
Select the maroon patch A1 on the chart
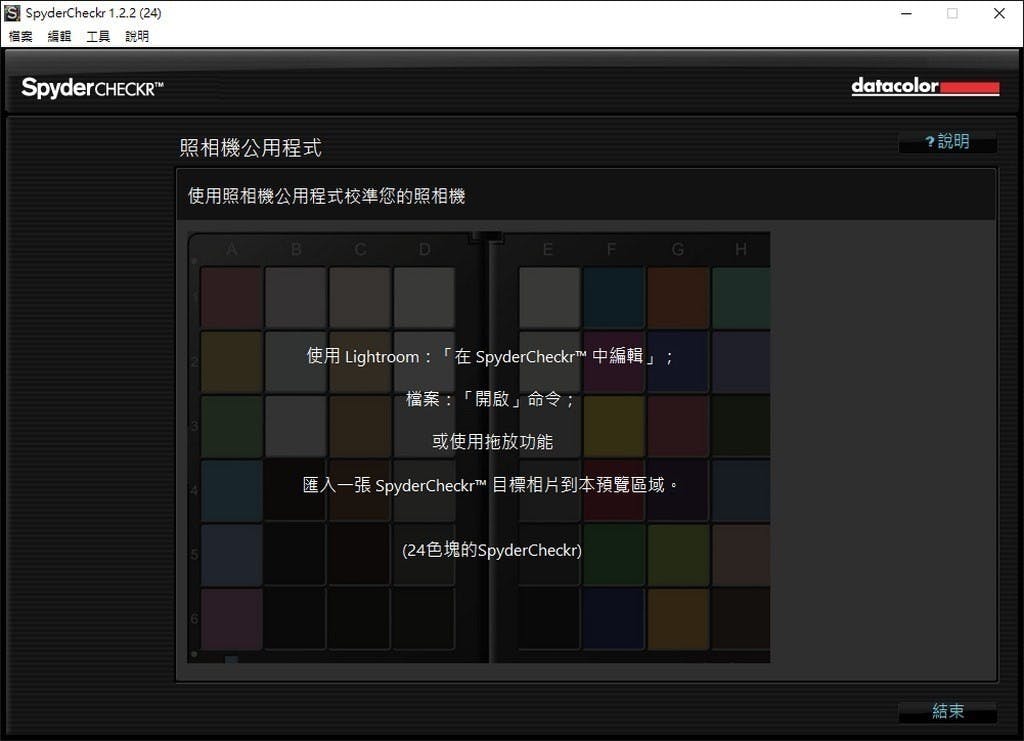tap(231, 297)
